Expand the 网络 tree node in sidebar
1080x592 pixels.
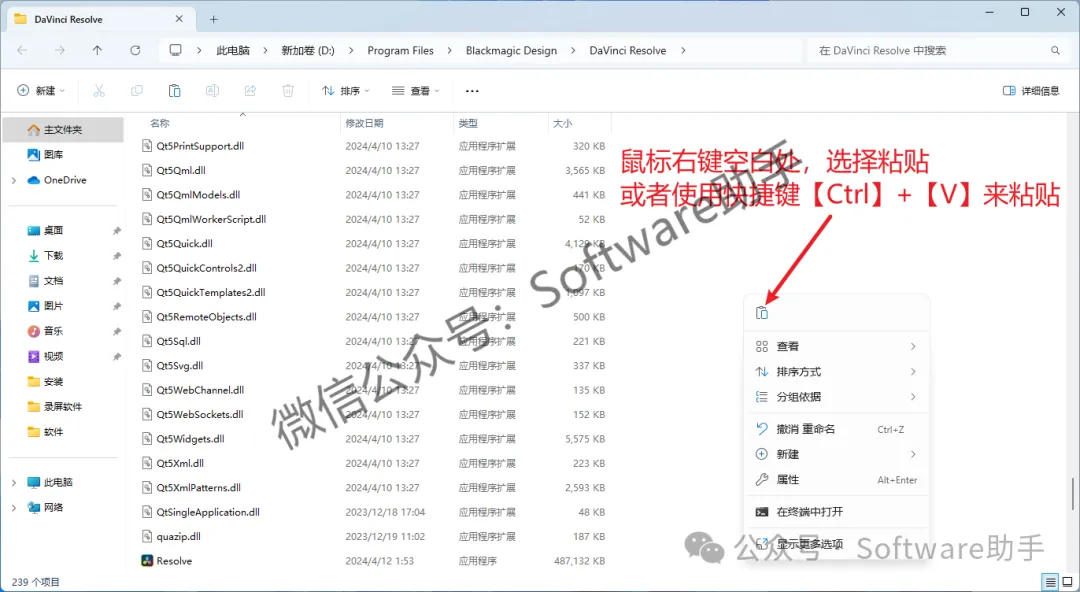(x=14, y=507)
